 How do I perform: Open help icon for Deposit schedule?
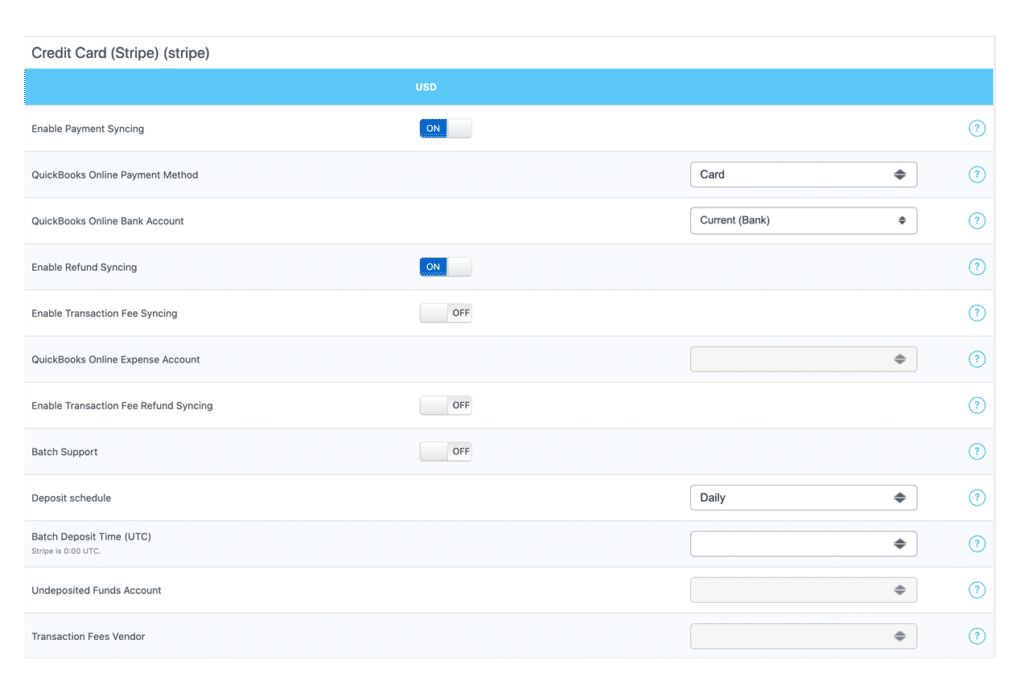976,498
